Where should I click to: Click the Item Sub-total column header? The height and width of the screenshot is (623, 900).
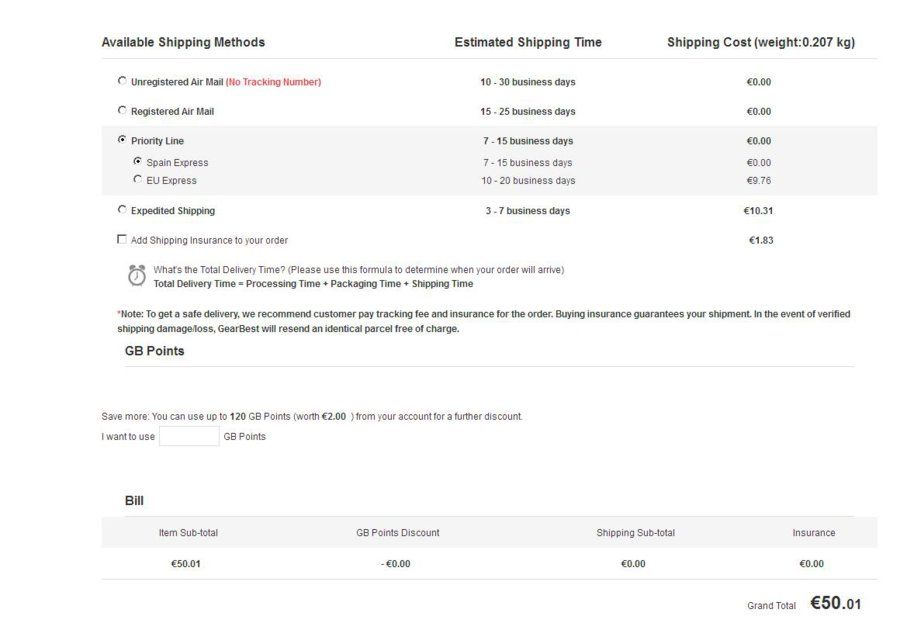(188, 533)
